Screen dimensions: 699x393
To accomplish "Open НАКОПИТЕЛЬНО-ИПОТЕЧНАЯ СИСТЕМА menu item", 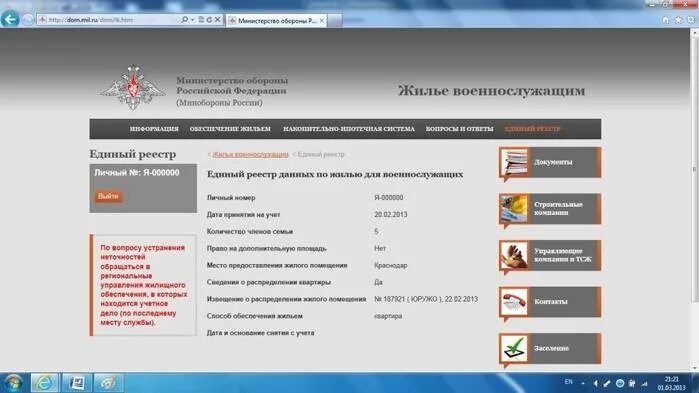I will [349, 129].
